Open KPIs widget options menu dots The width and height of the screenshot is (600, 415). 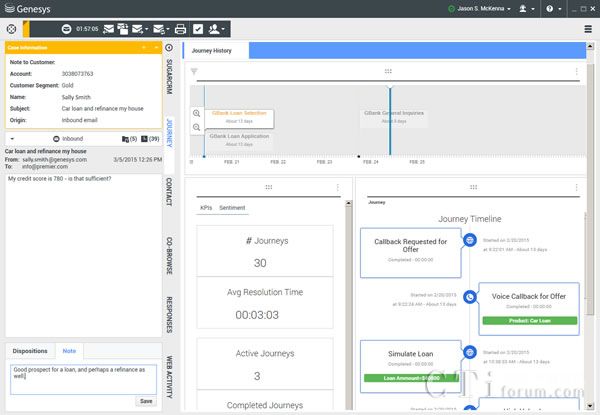coord(338,187)
